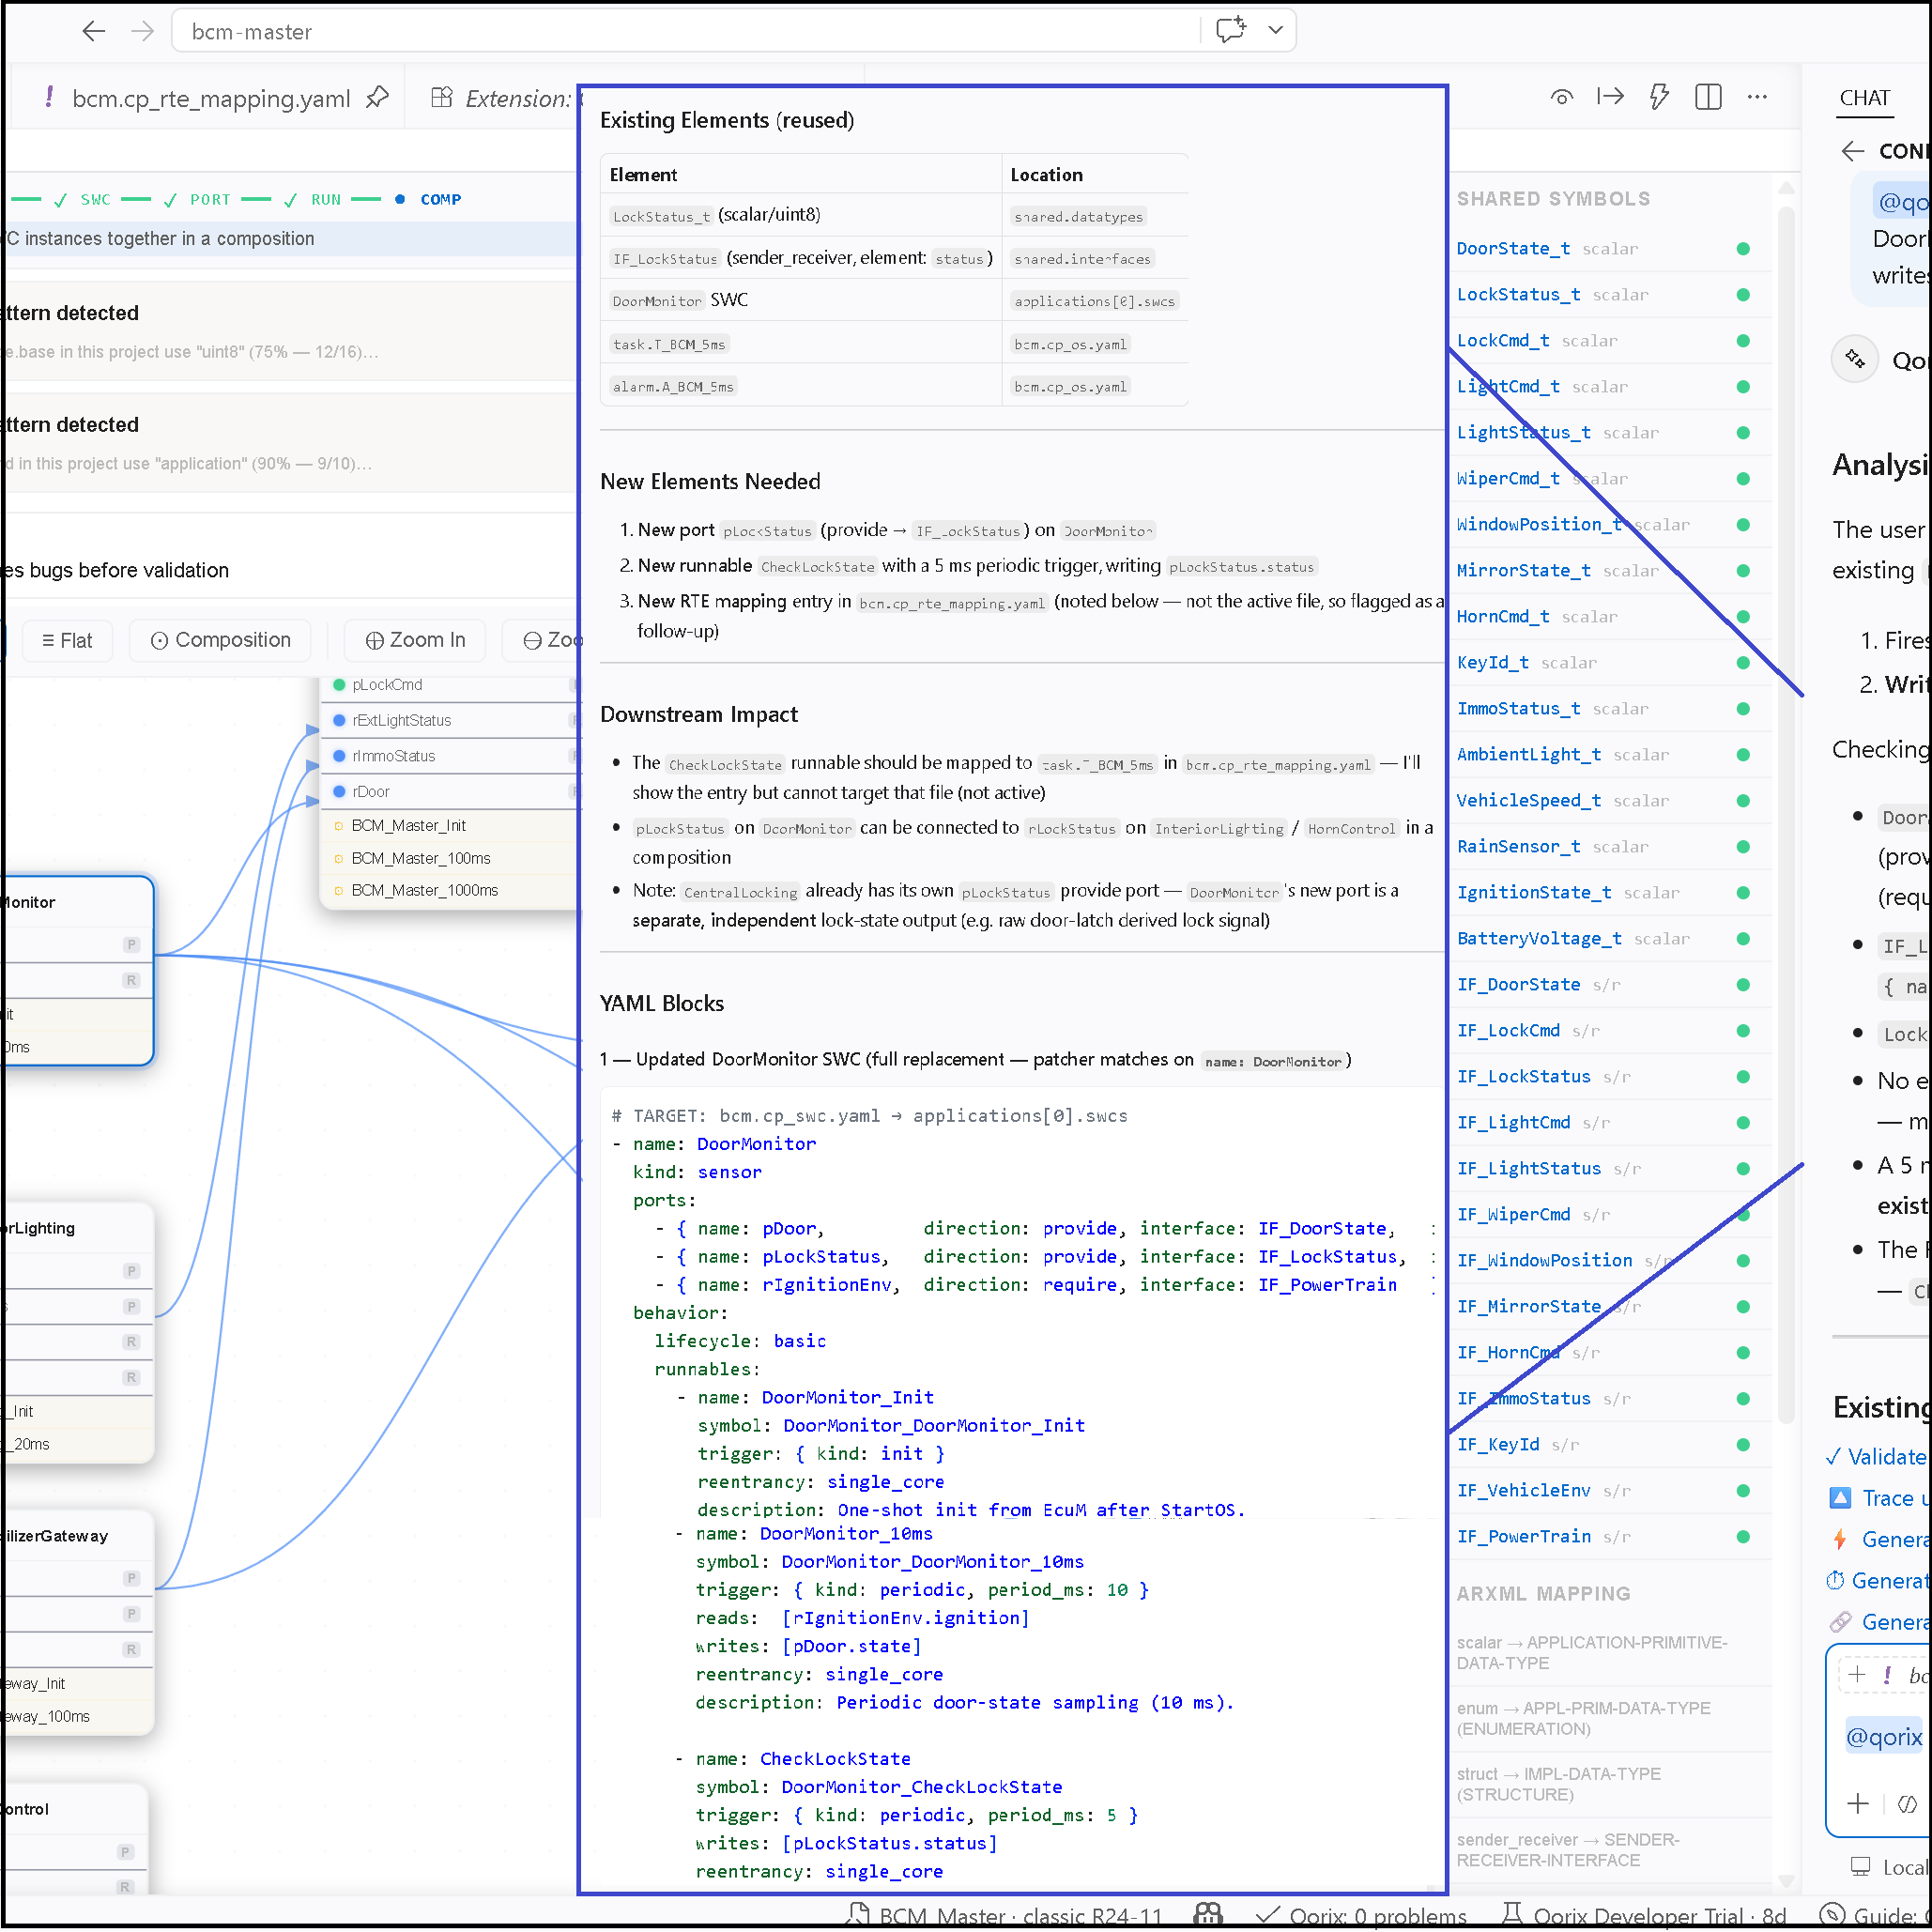Click the bcm-master command center search field
Image resolution: width=1932 pixels, height=1932 pixels.
[685, 31]
